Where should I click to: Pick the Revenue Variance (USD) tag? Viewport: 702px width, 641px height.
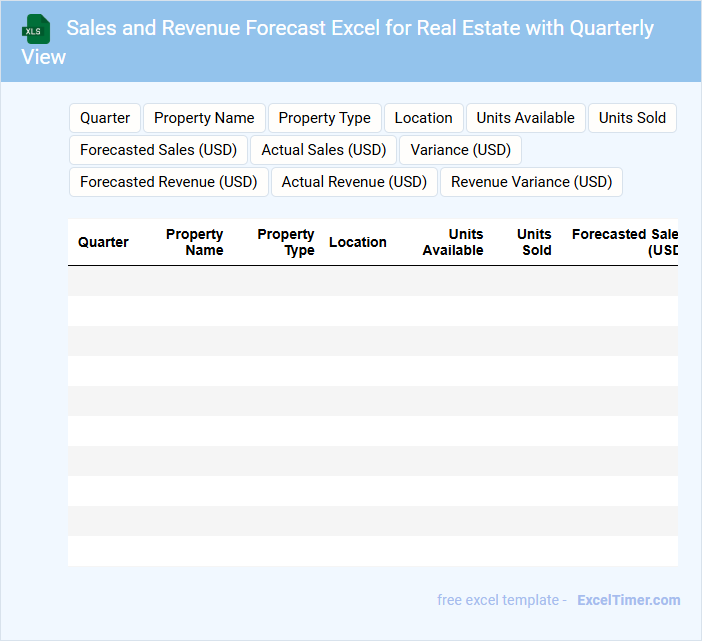click(x=531, y=182)
